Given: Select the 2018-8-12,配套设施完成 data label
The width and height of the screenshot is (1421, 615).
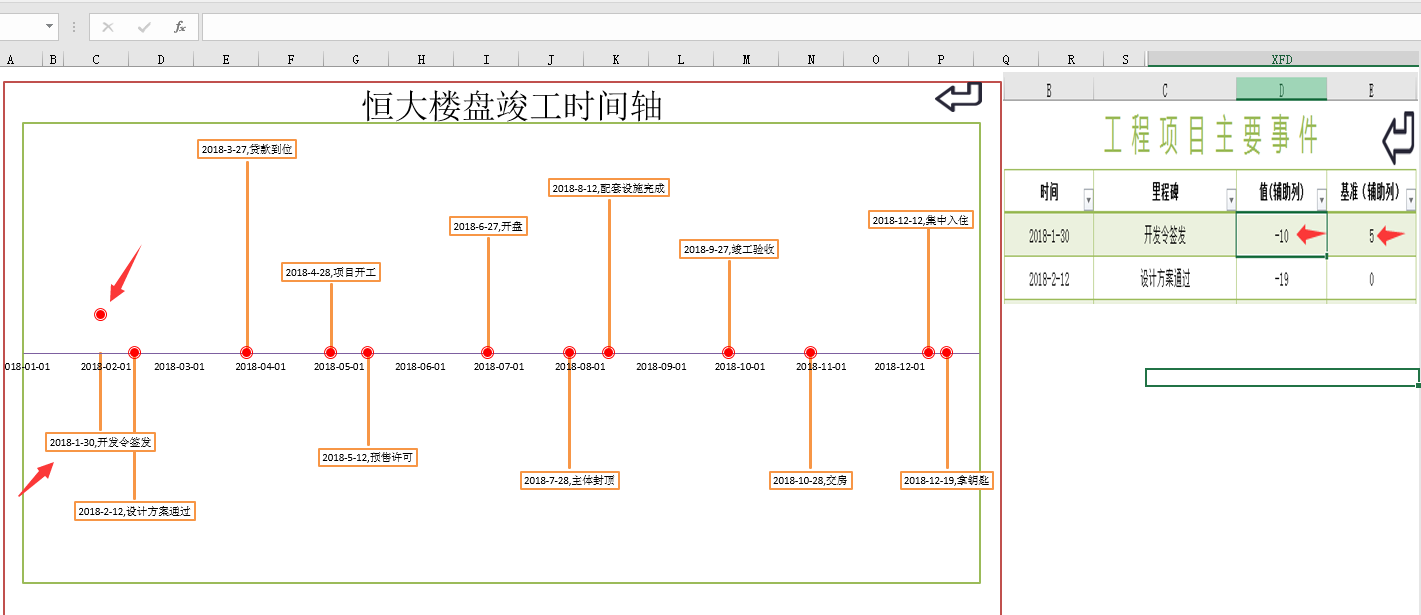Looking at the screenshot, I should pyautogui.click(x=609, y=187).
